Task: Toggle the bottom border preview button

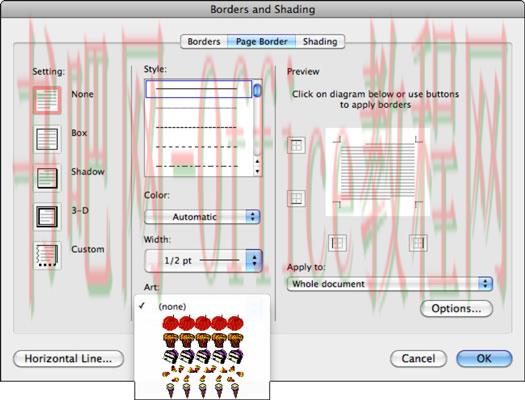Action: pos(296,198)
